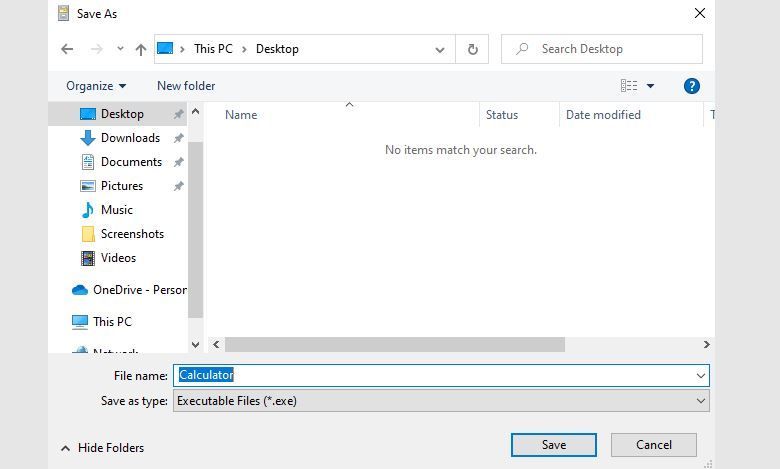Close the Save As dialog
This screenshot has height=469, width=780.
coord(699,13)
